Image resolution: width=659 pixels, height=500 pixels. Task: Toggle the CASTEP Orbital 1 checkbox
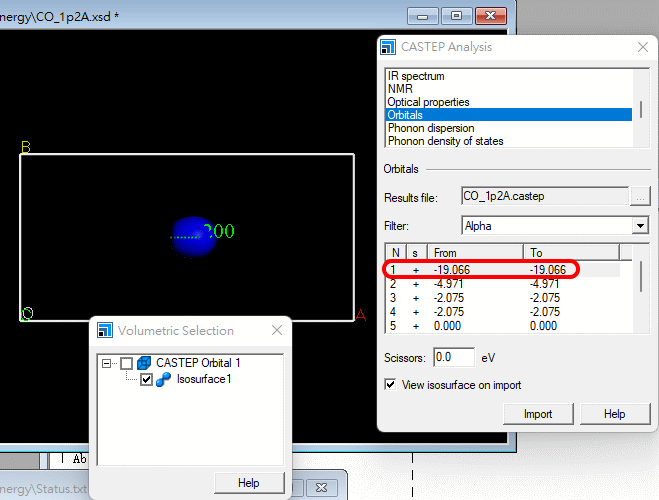click(x=126, y=363)
